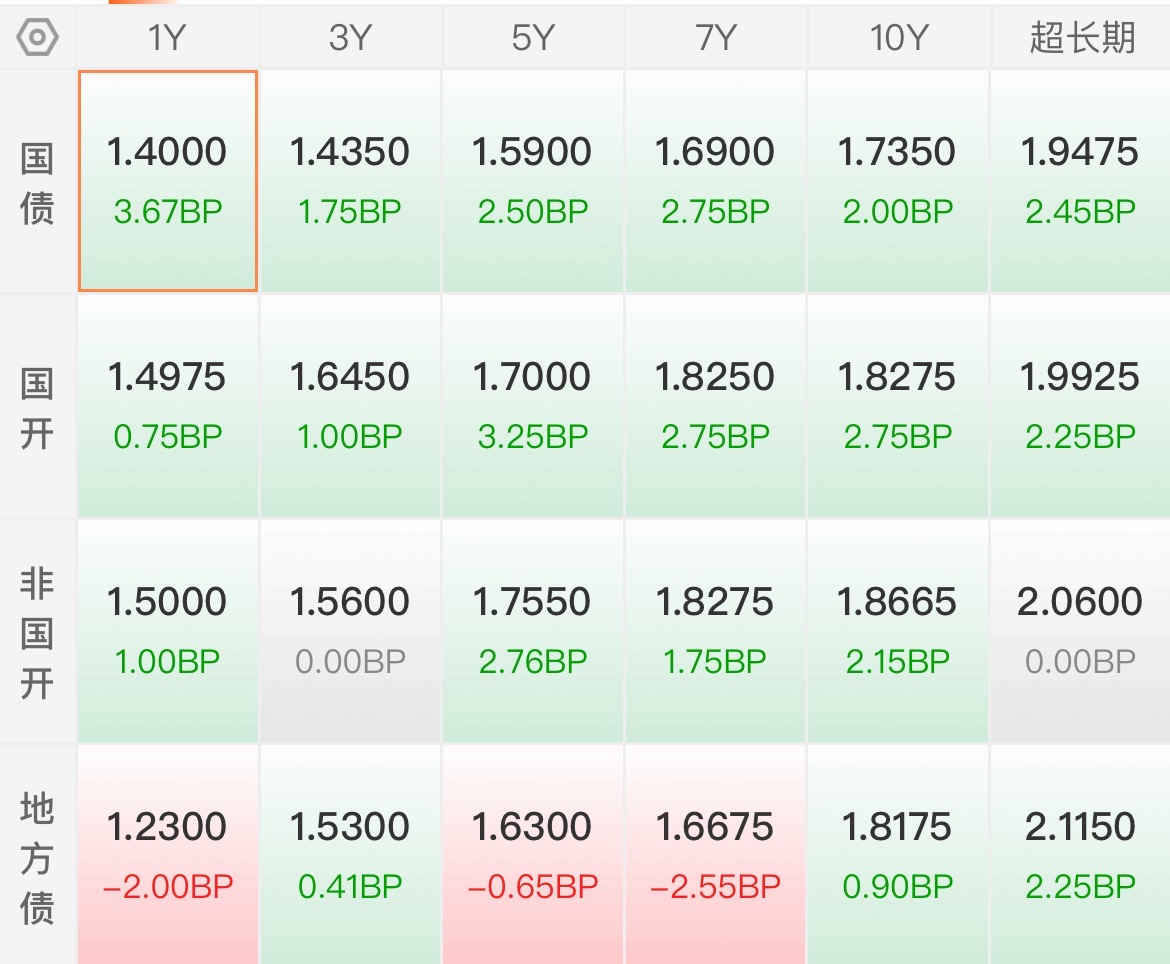Open the 非国开 3Y cell 1.5600

(x=350, y=631)
